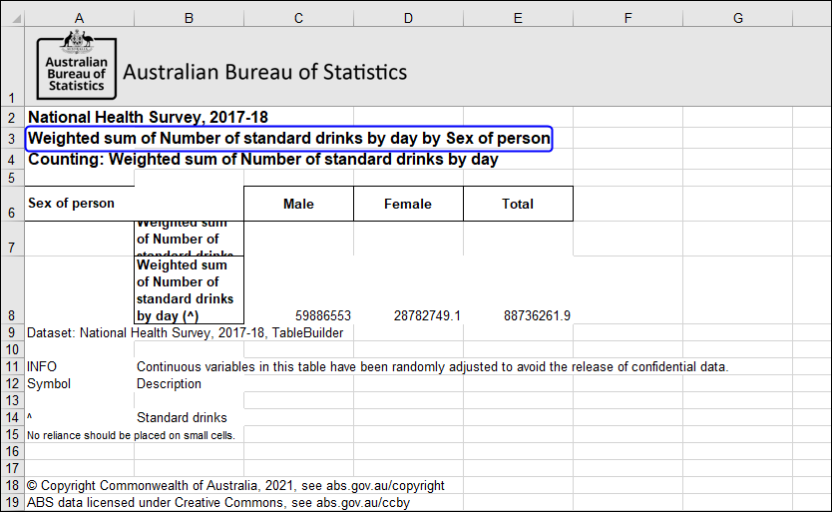Click the 'Dataset: National Health Survey' cell
Viewport: 832px width, 512px height.
pyautogui.click(x=185, y=333)
